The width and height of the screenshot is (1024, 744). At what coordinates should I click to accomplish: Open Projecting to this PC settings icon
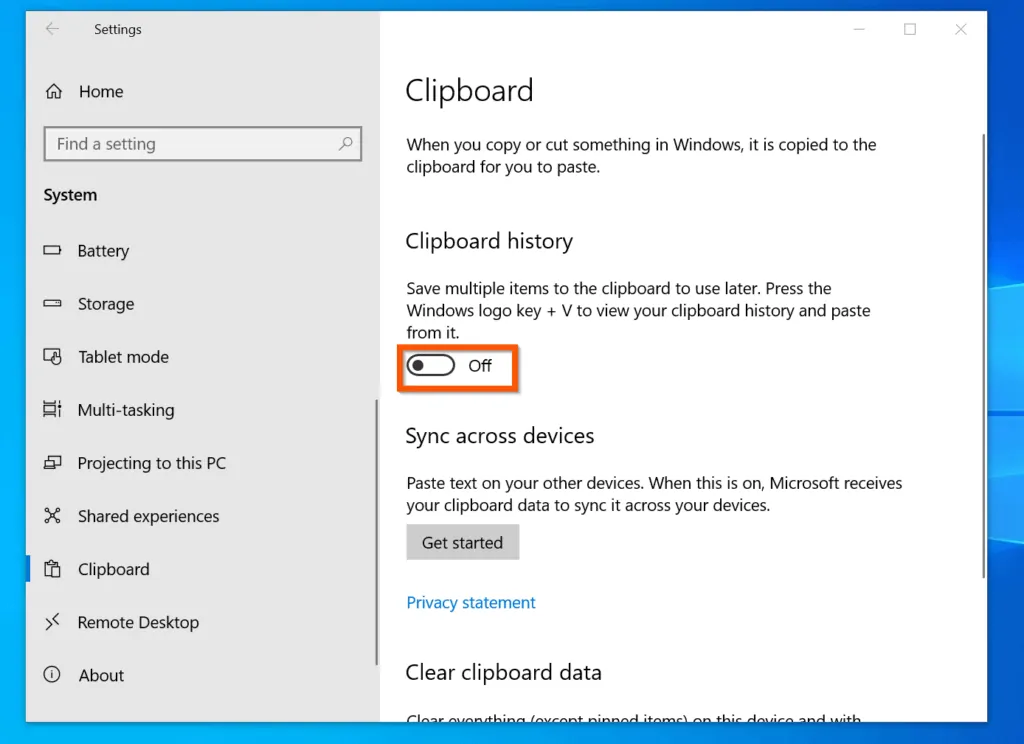[x=53, y=463]
